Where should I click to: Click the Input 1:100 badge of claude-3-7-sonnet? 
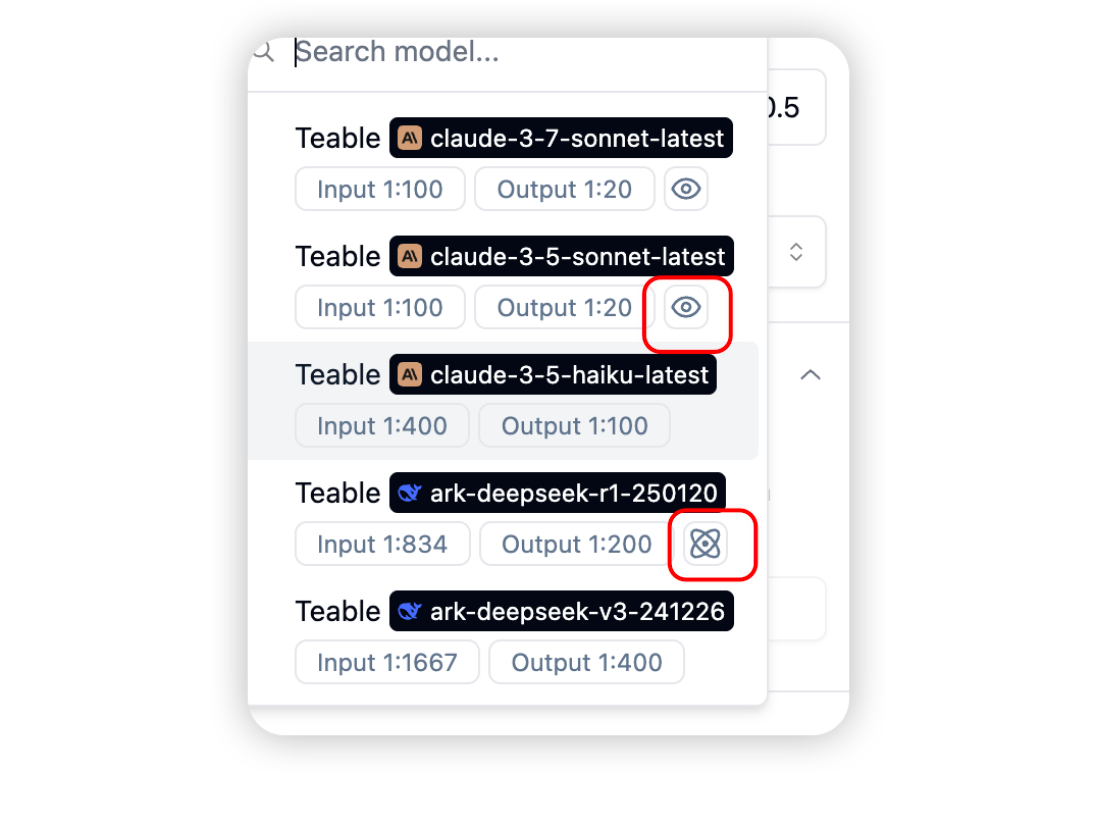(x=380, y=189)
